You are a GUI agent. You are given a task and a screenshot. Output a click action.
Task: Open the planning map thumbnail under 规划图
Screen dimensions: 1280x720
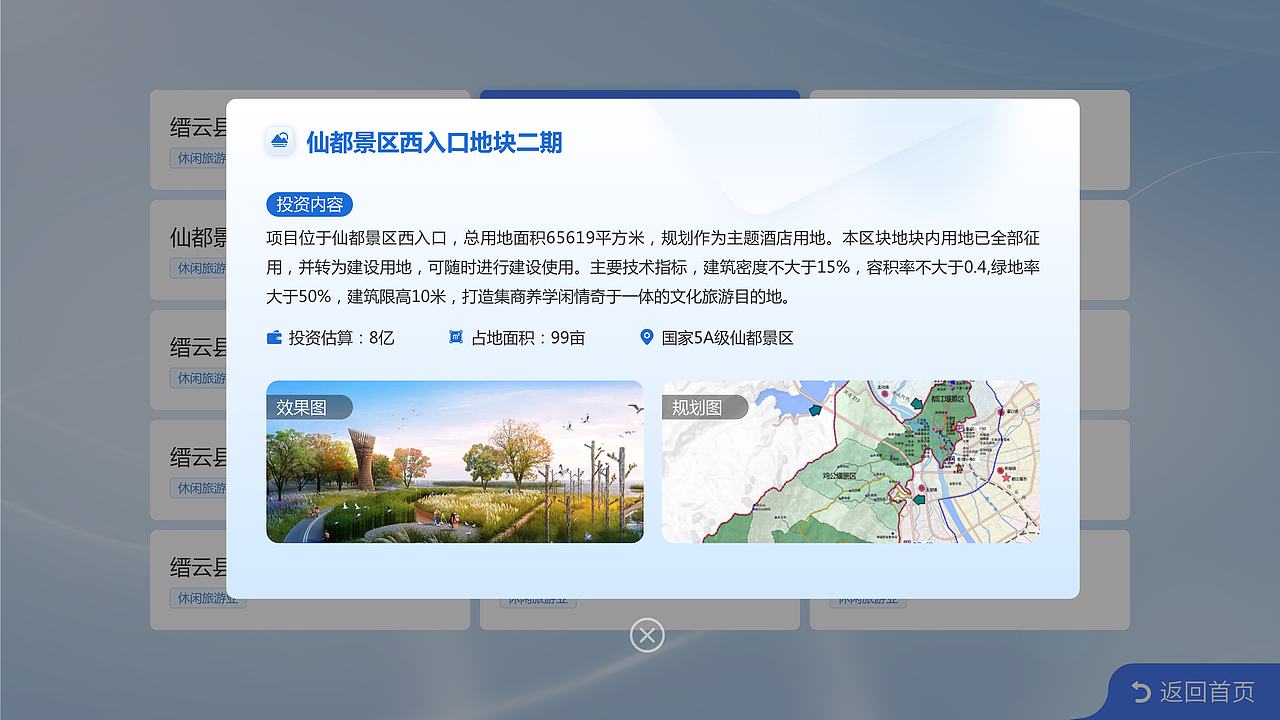(851, 462)
